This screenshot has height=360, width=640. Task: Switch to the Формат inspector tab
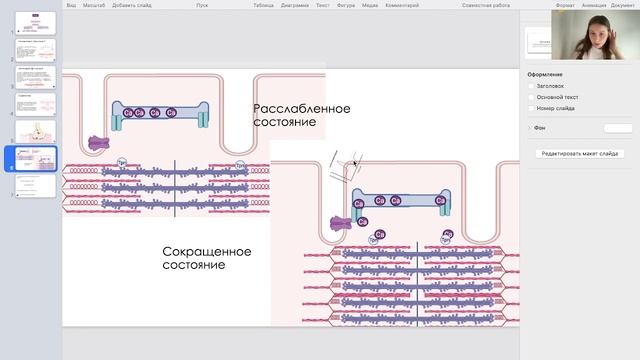[565, 5]
